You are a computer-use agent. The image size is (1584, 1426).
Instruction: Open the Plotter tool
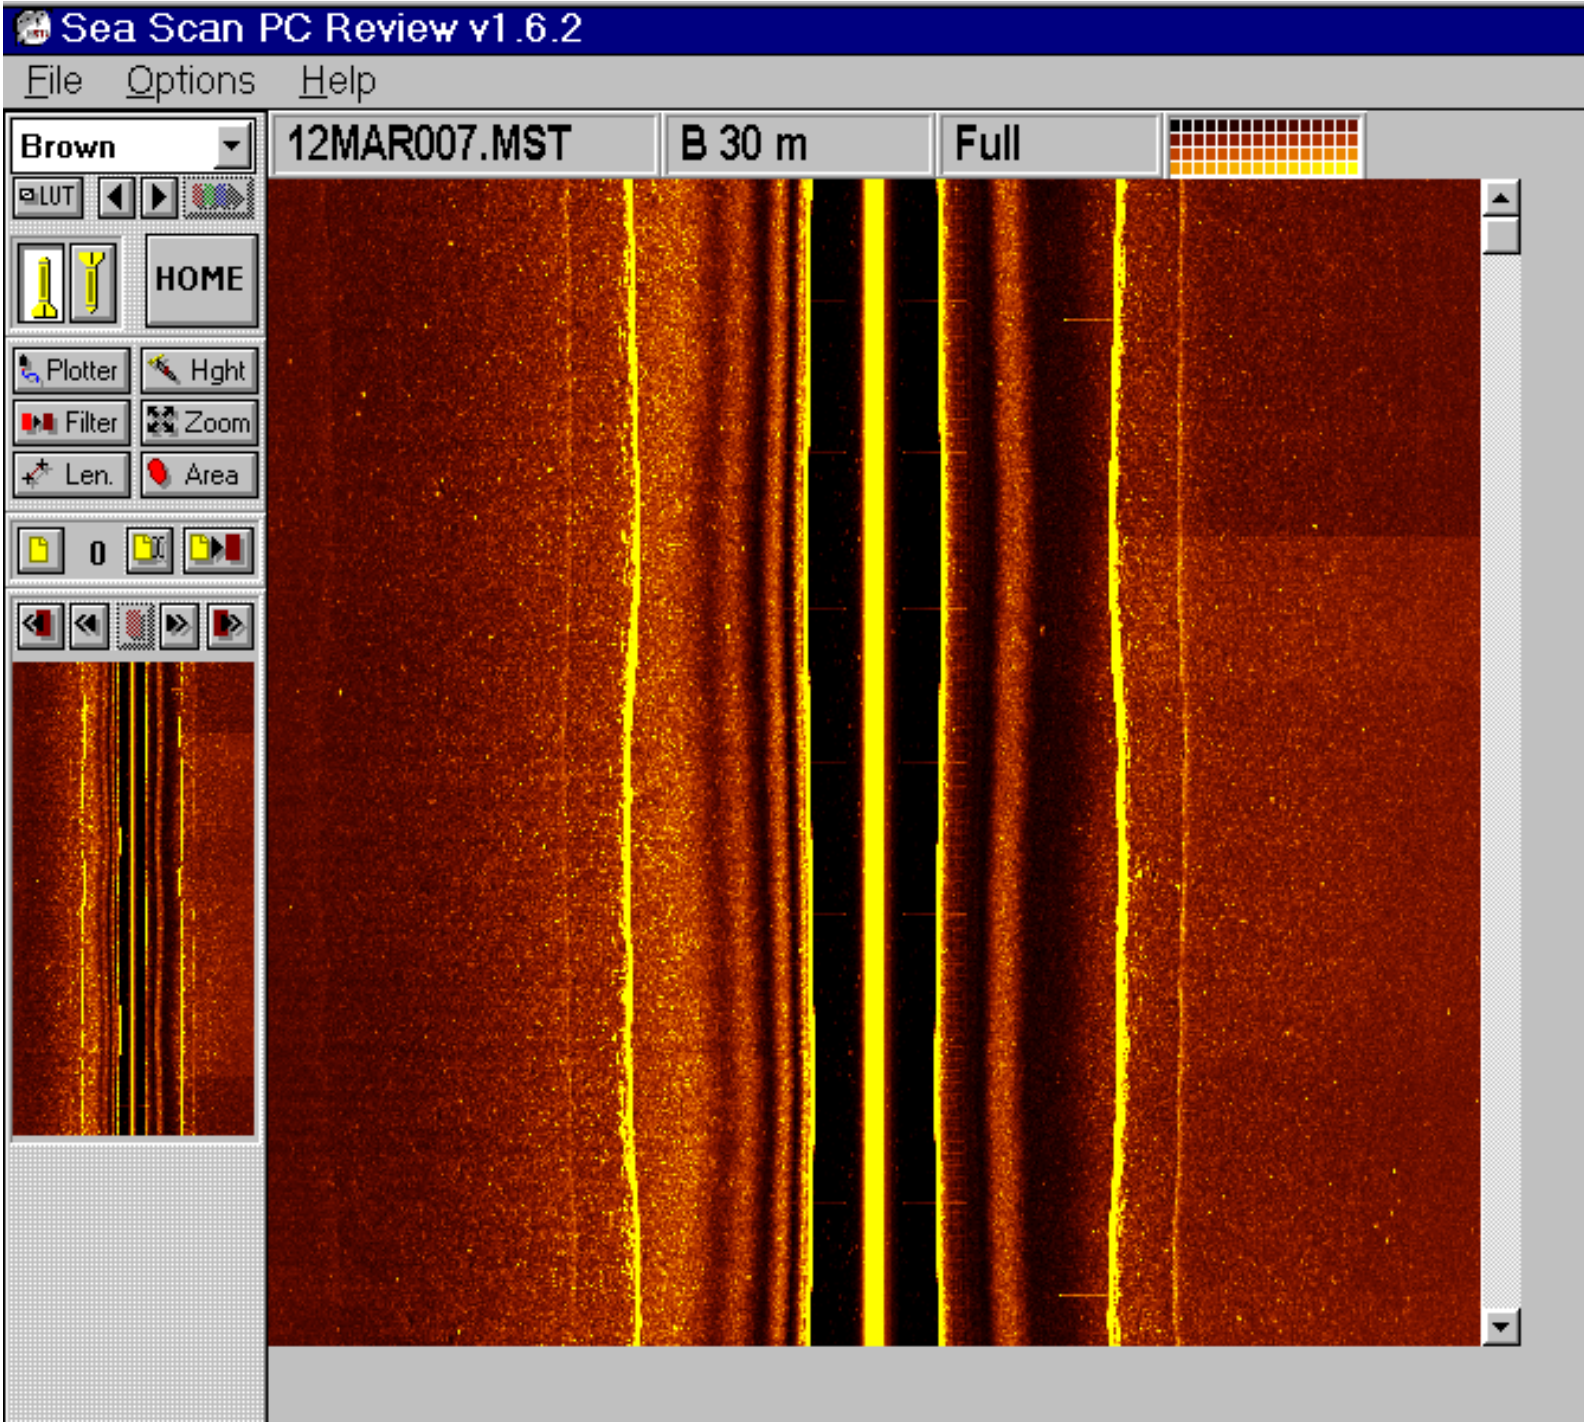[x=72, y=370]
